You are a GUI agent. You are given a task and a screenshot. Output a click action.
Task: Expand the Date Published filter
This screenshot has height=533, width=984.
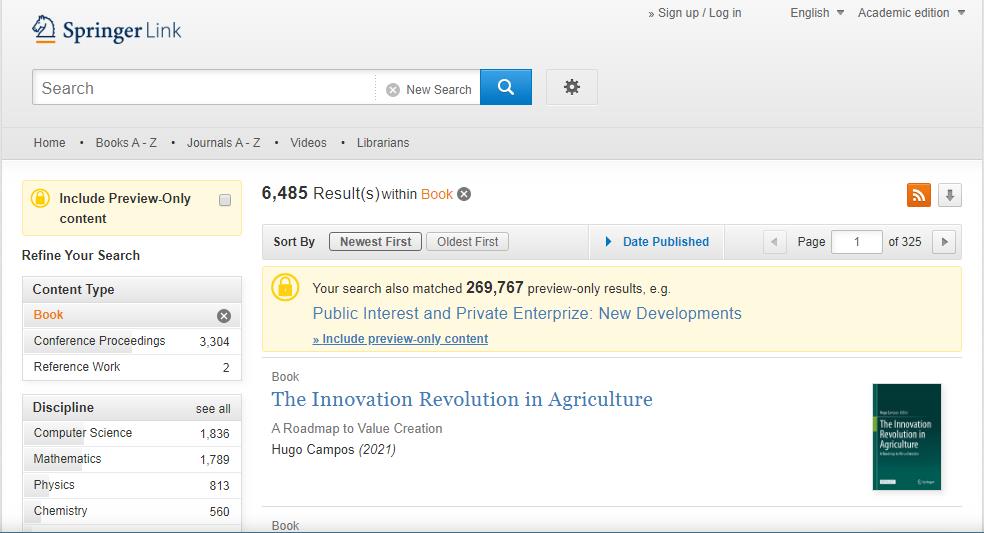click(657, 242)
